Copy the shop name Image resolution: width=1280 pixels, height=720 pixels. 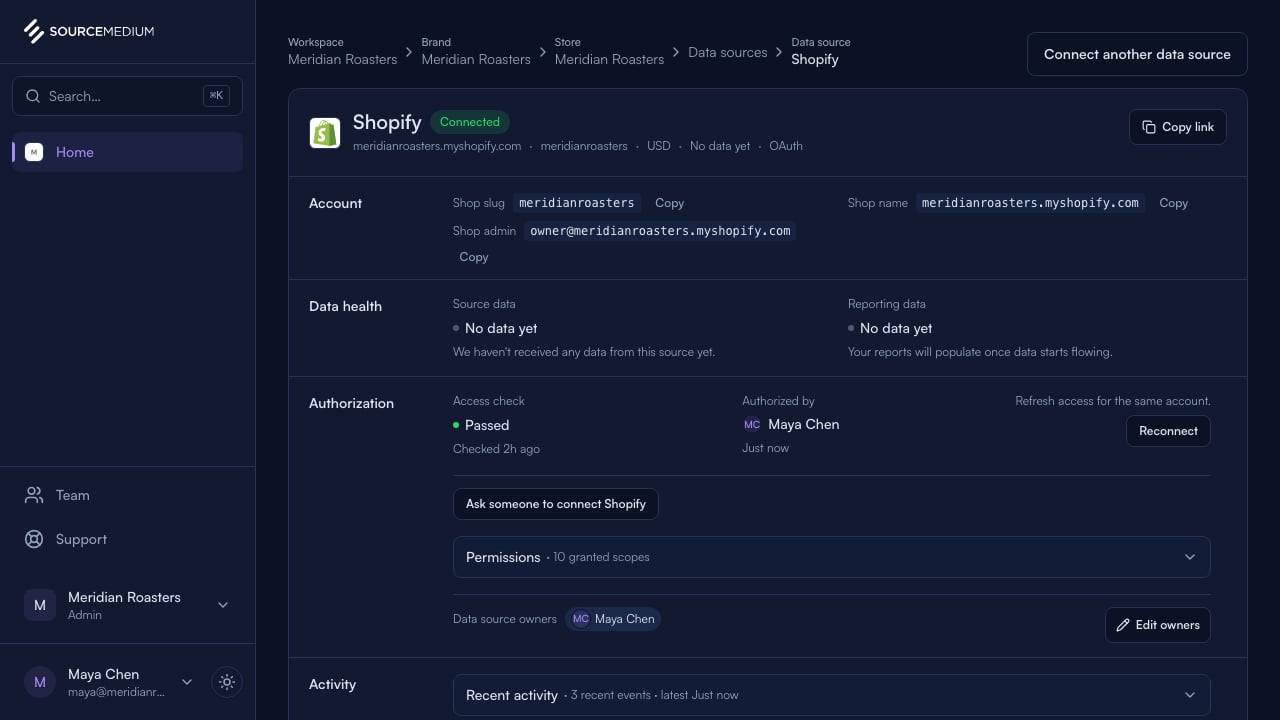[1174, 203]
